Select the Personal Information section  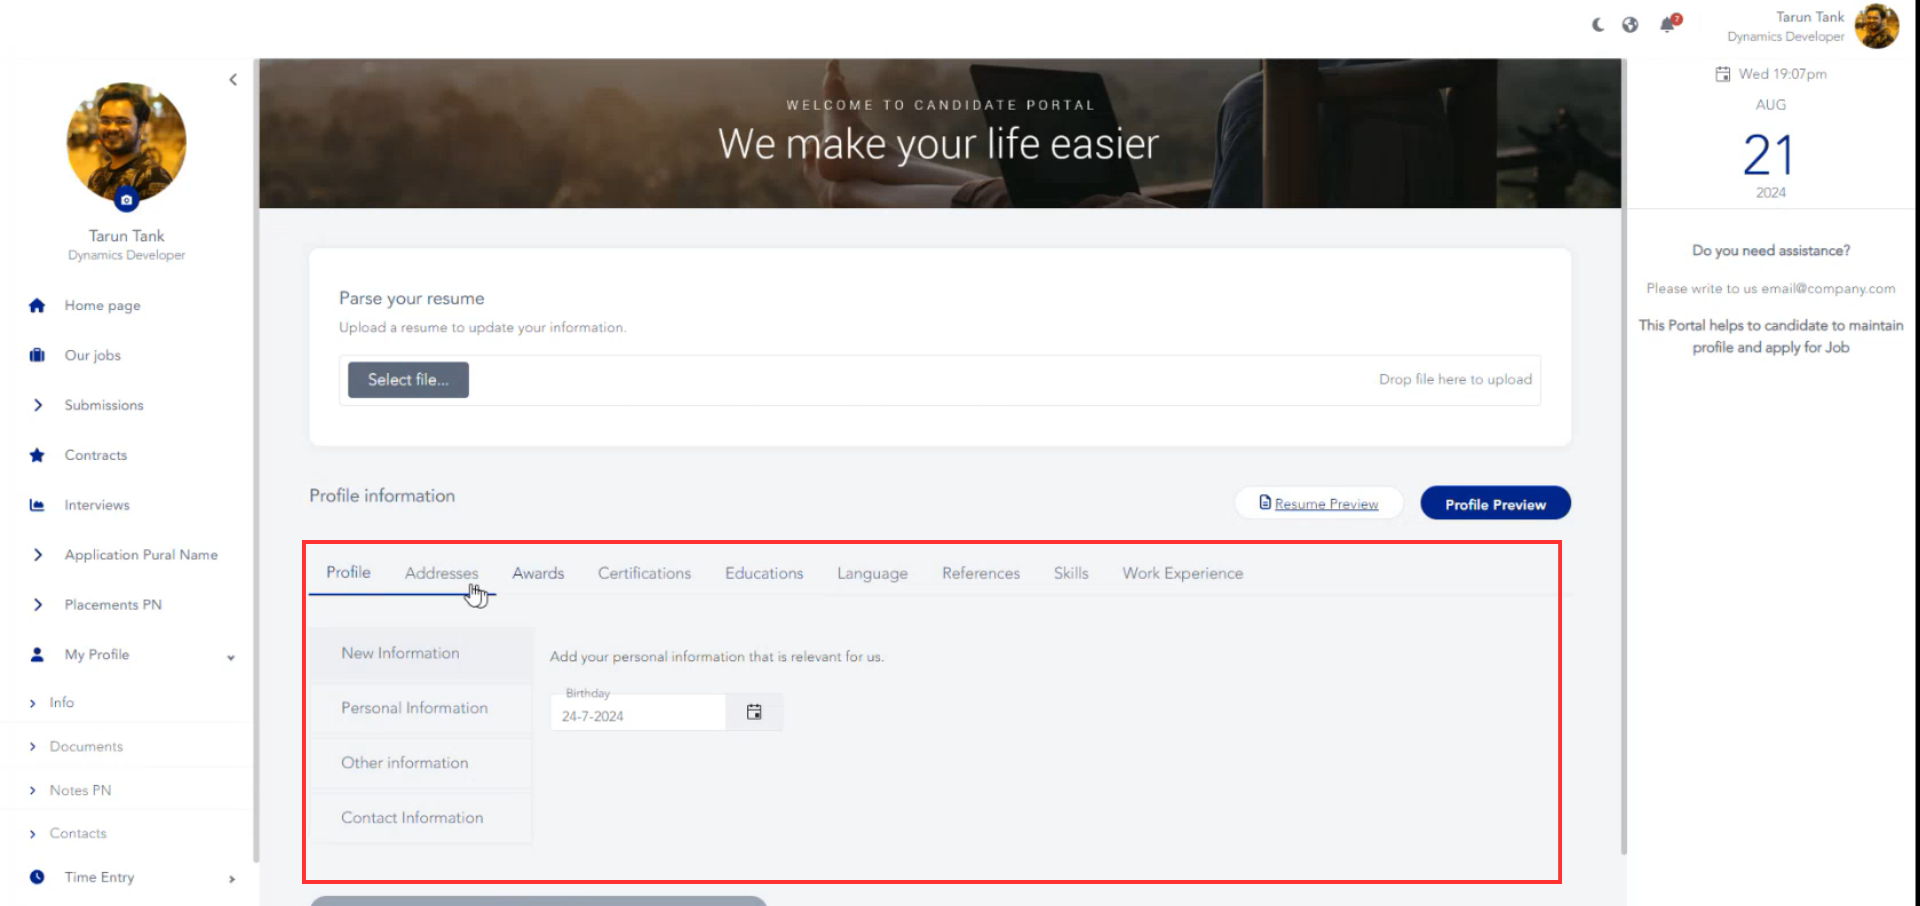coord(421,708)
